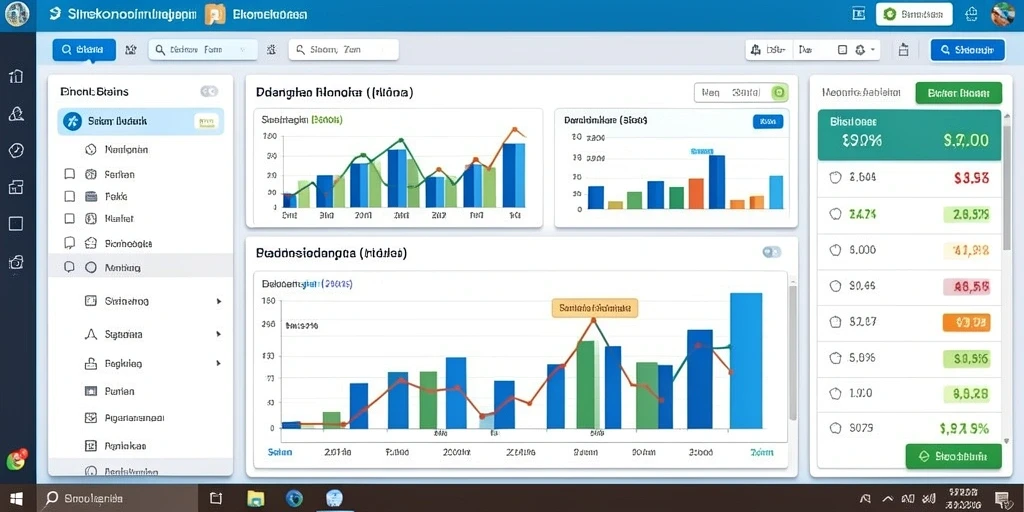Image resolution: width=1024 pixels, height=512 pixels.
Task: Click the orange folder icon in title bar
Action: [215, 14]
